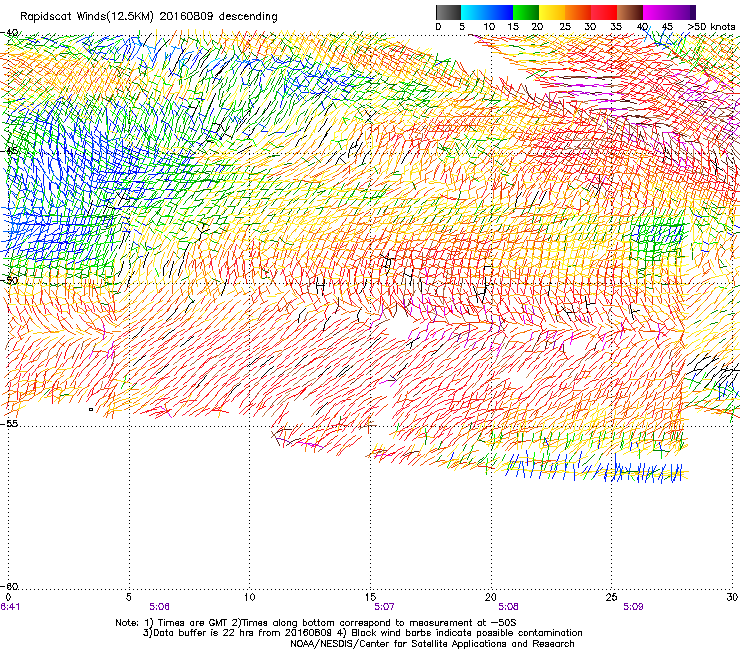The width and height of the screenshot is (740, 650).
Task: Click the '-45' latitude axis label
Action: tap(10, 152)
